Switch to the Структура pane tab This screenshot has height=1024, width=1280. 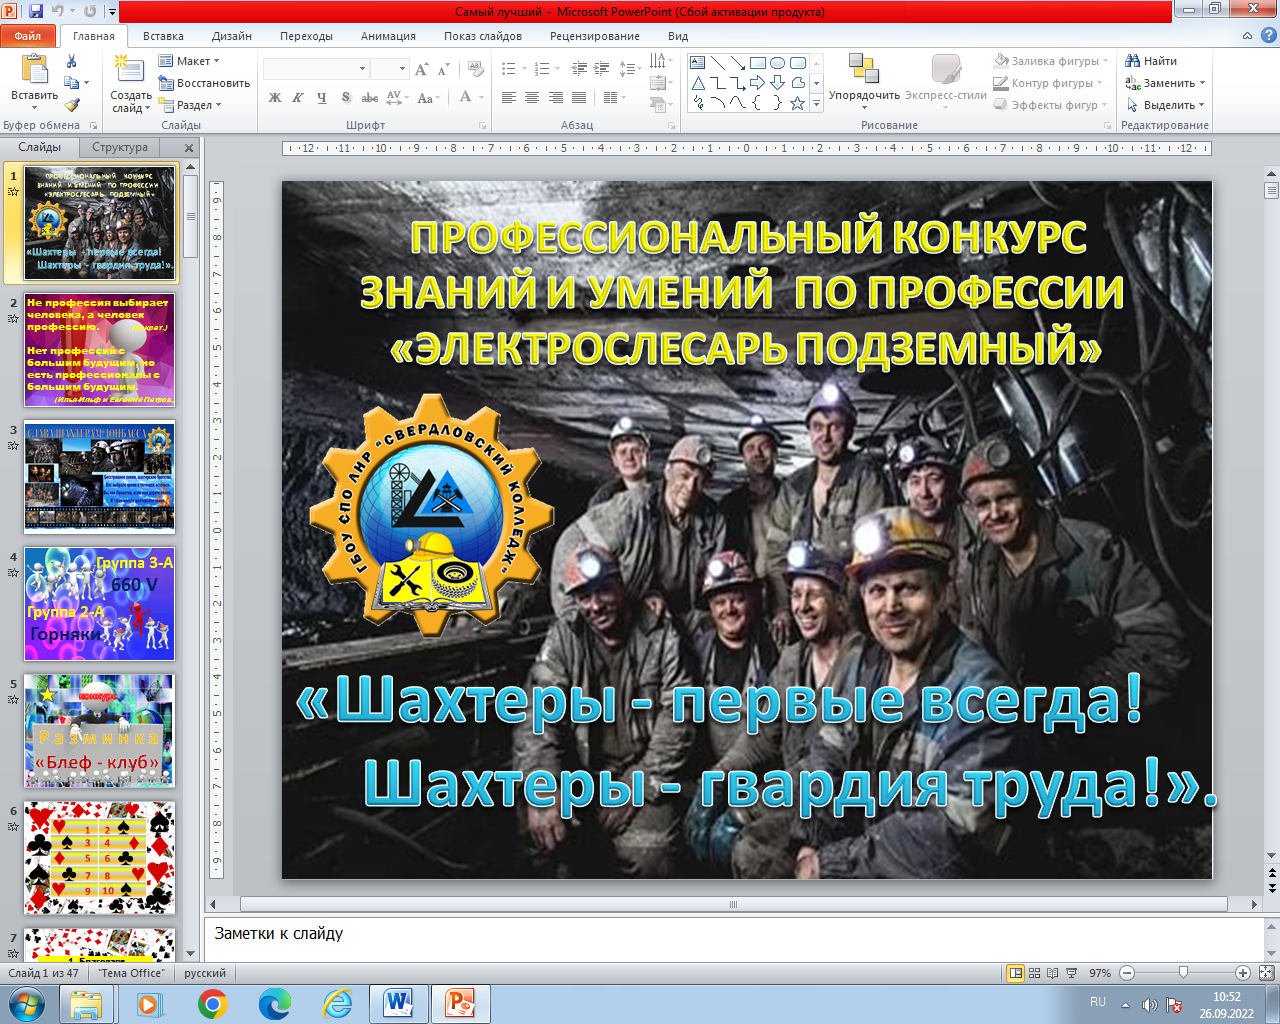tap(120, 147)
